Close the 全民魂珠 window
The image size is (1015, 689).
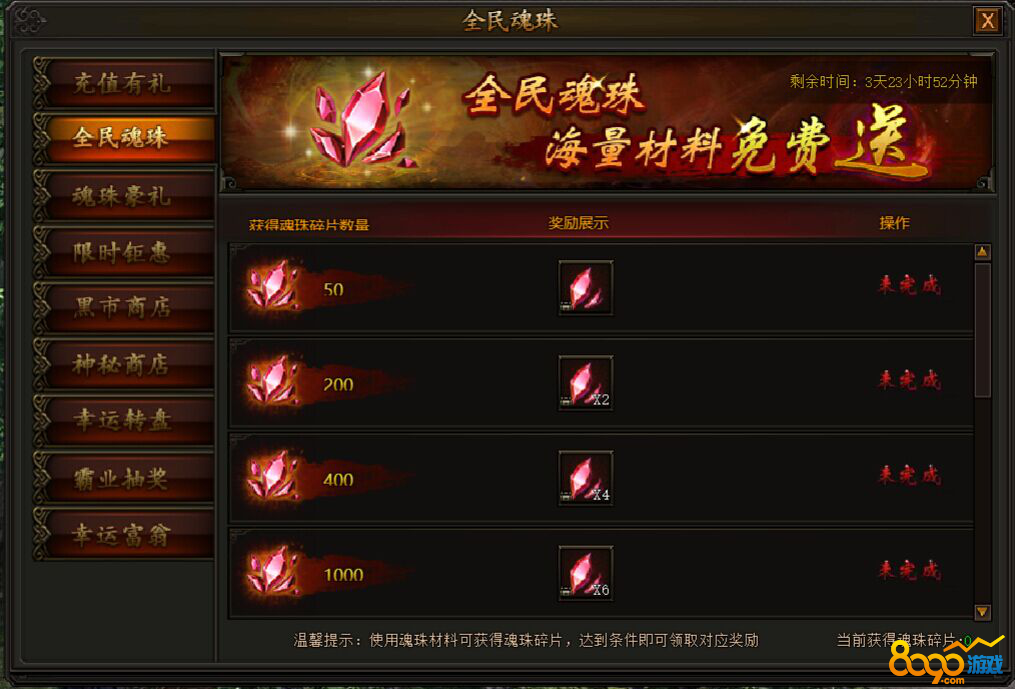coord(987,21)
